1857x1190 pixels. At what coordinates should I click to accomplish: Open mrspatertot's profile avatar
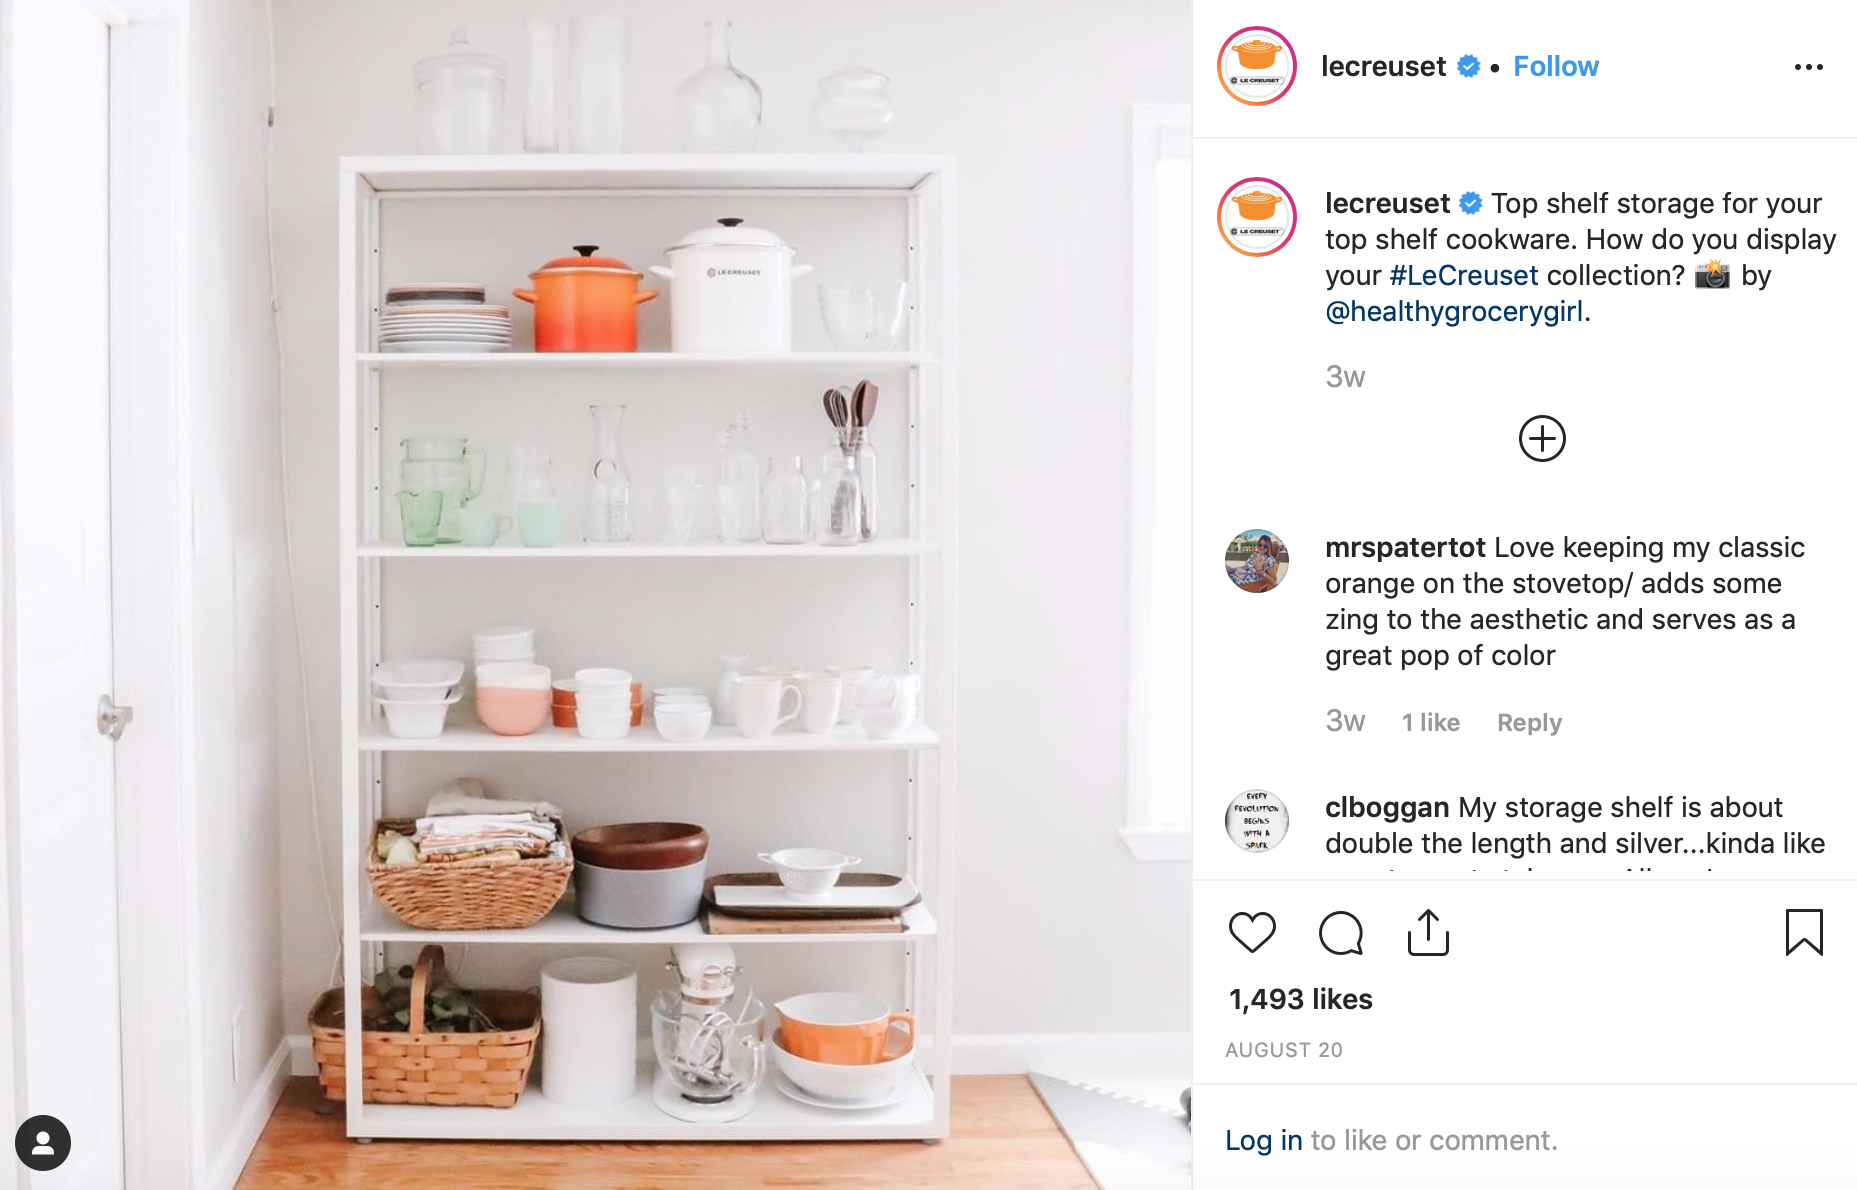(1257, 561)
